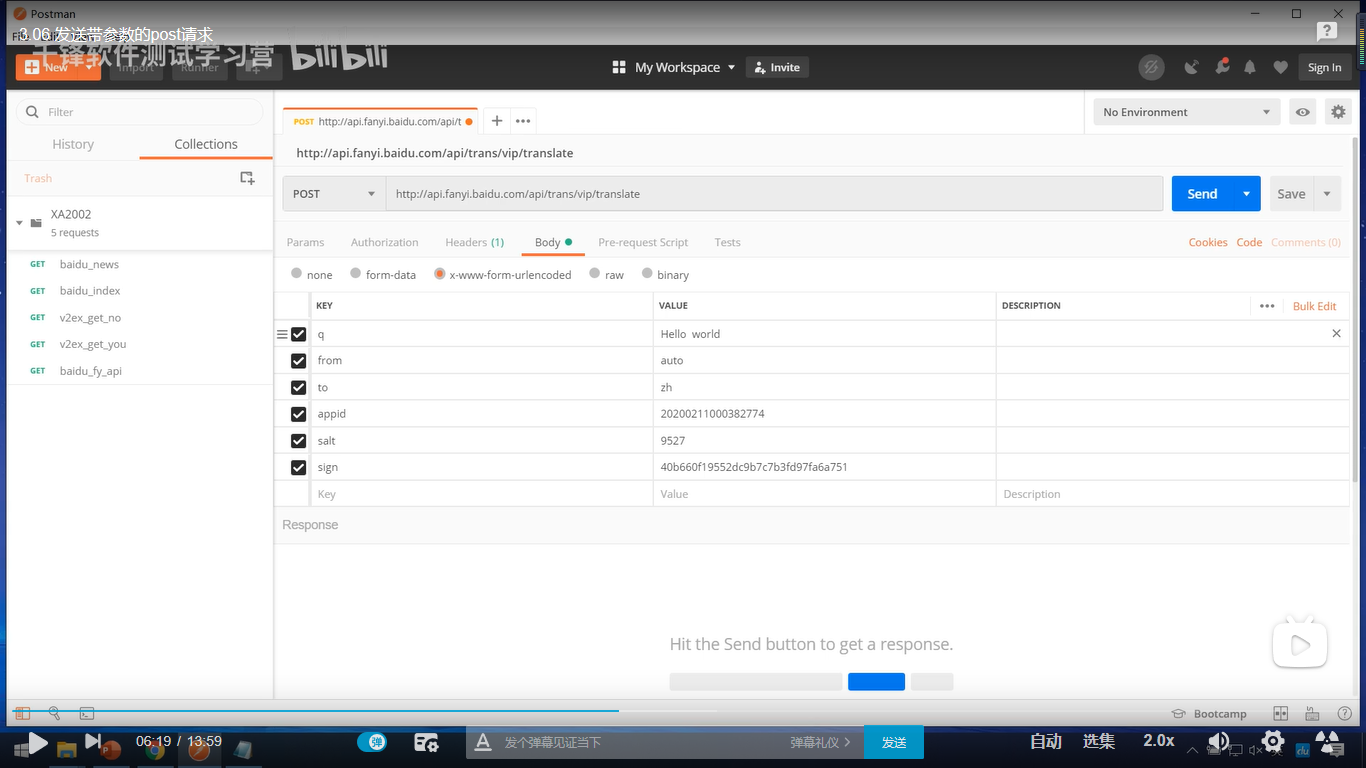The width and height of the screenshot is (1366, 768).
Task: Switch to the History sidebar tab
Action: click(x=73, y=144)
